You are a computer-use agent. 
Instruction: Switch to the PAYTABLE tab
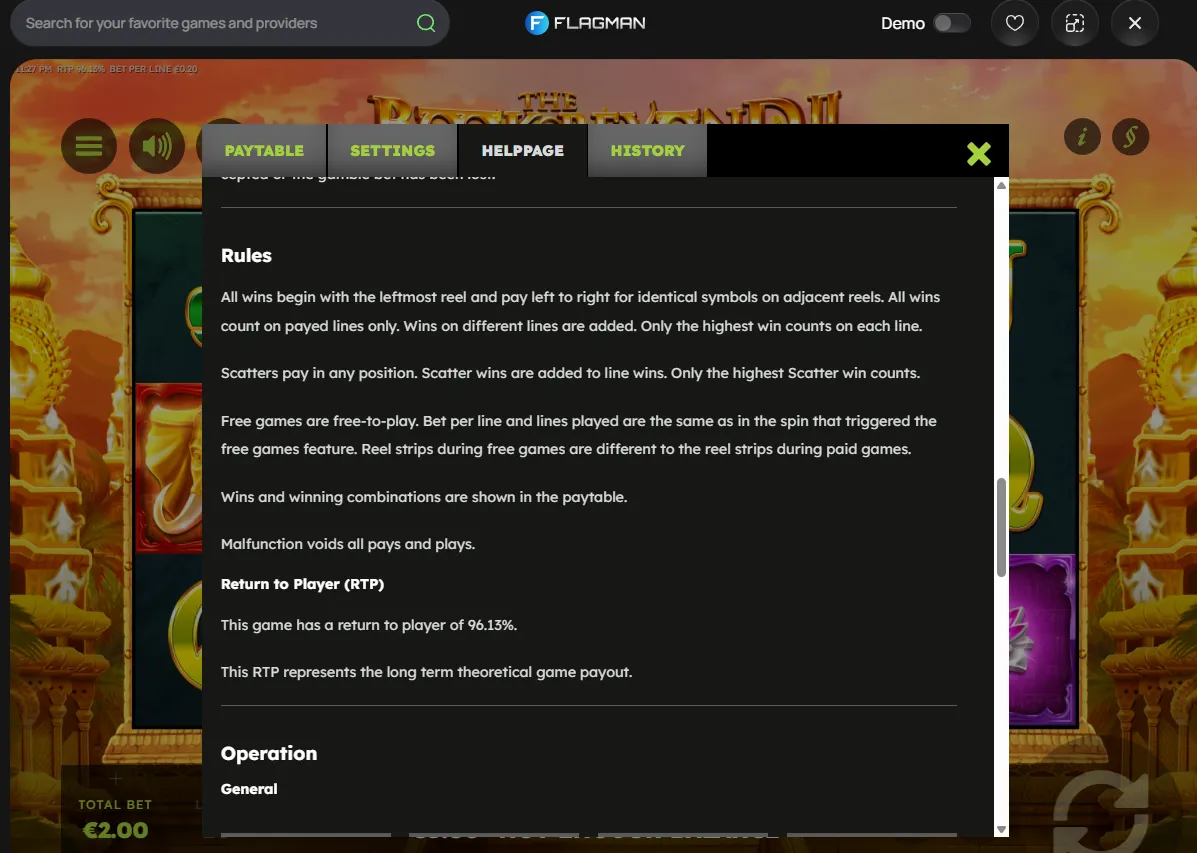264,150
